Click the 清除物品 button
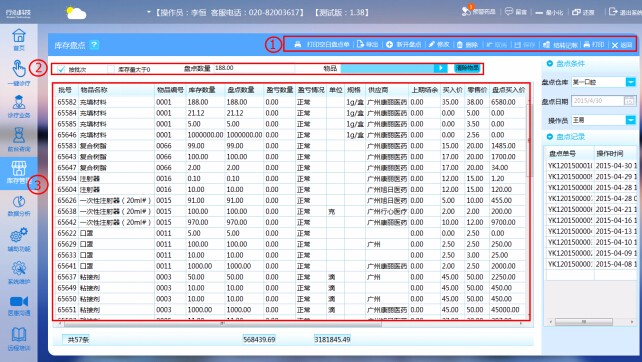The width and height of the screenshot is (642, 362). pos(467,68)
